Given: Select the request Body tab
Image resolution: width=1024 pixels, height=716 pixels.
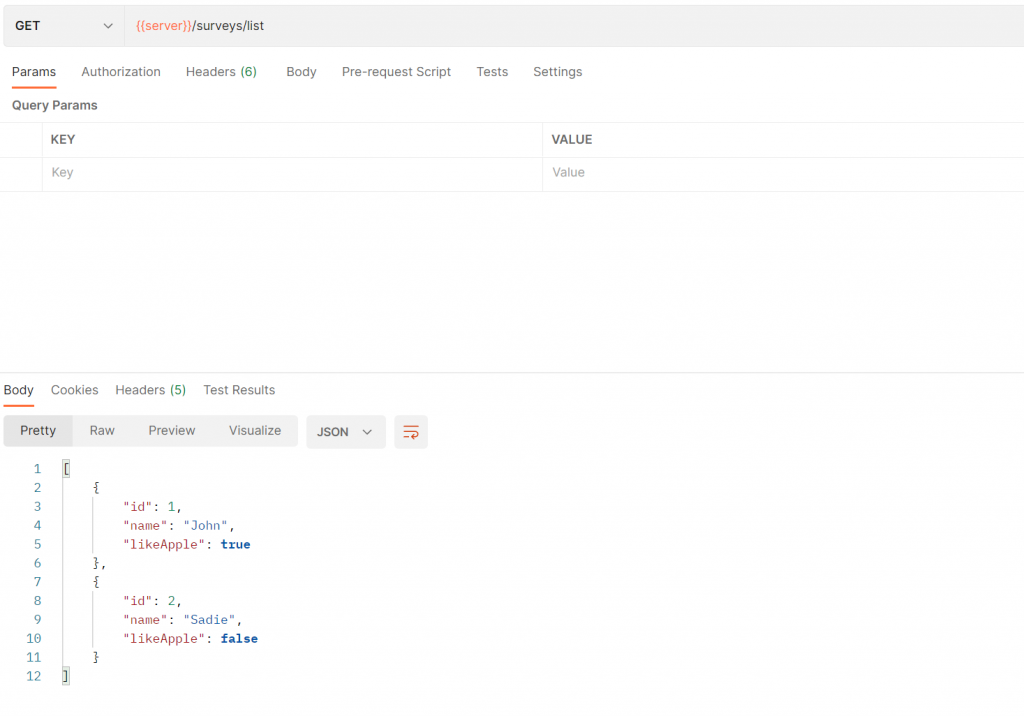Looking at the screenshot, I should (x=301, y=72).
